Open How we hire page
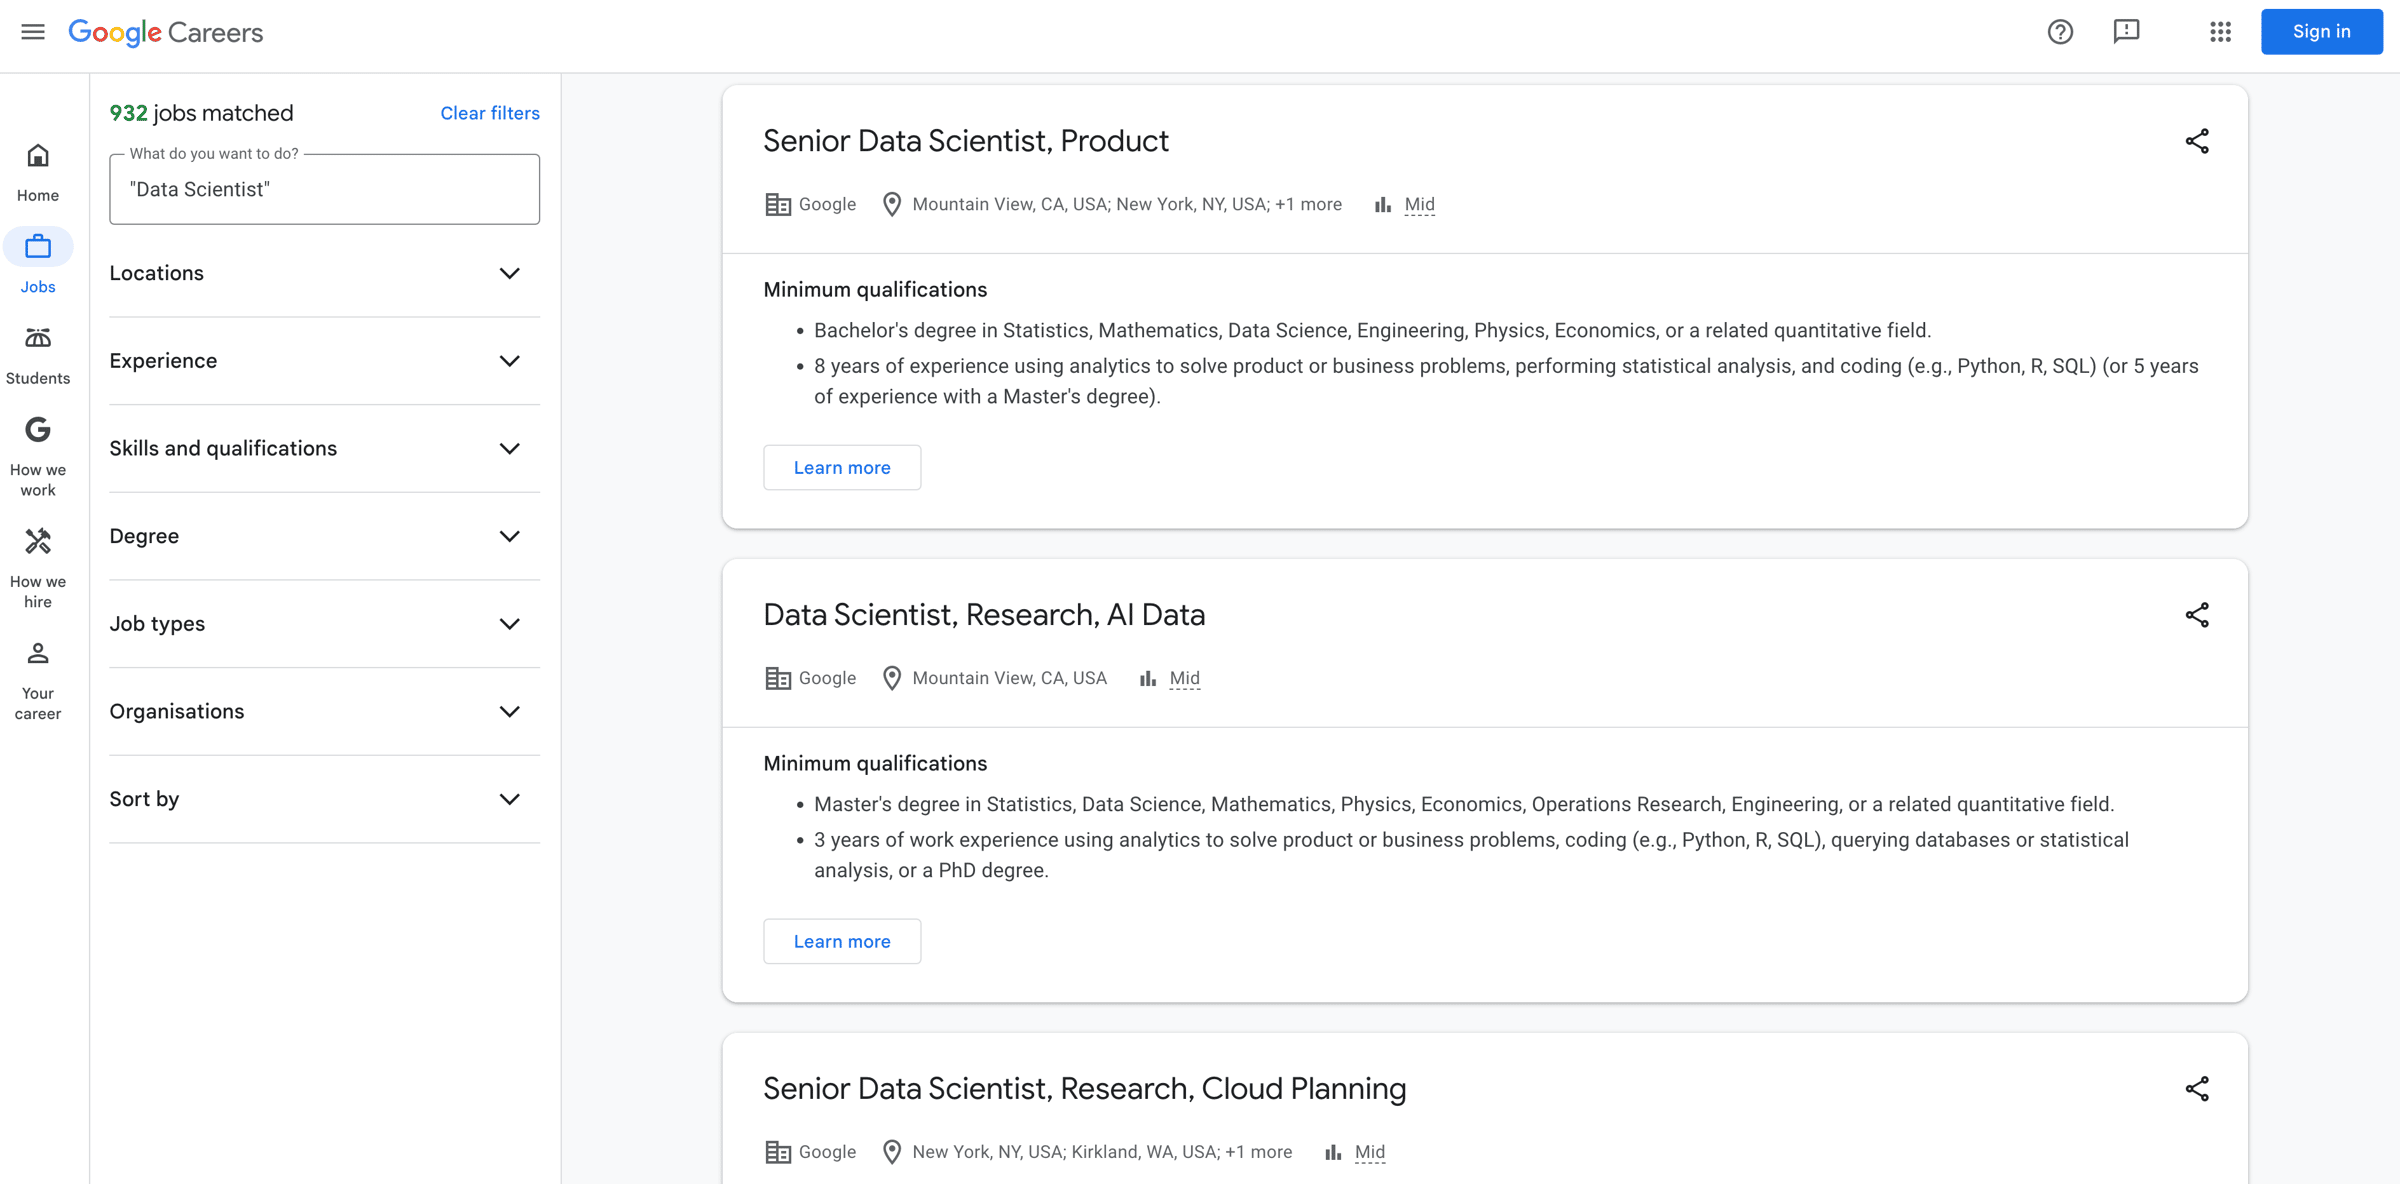This screenshot has height=1184, width=2400. coord(38,567)
